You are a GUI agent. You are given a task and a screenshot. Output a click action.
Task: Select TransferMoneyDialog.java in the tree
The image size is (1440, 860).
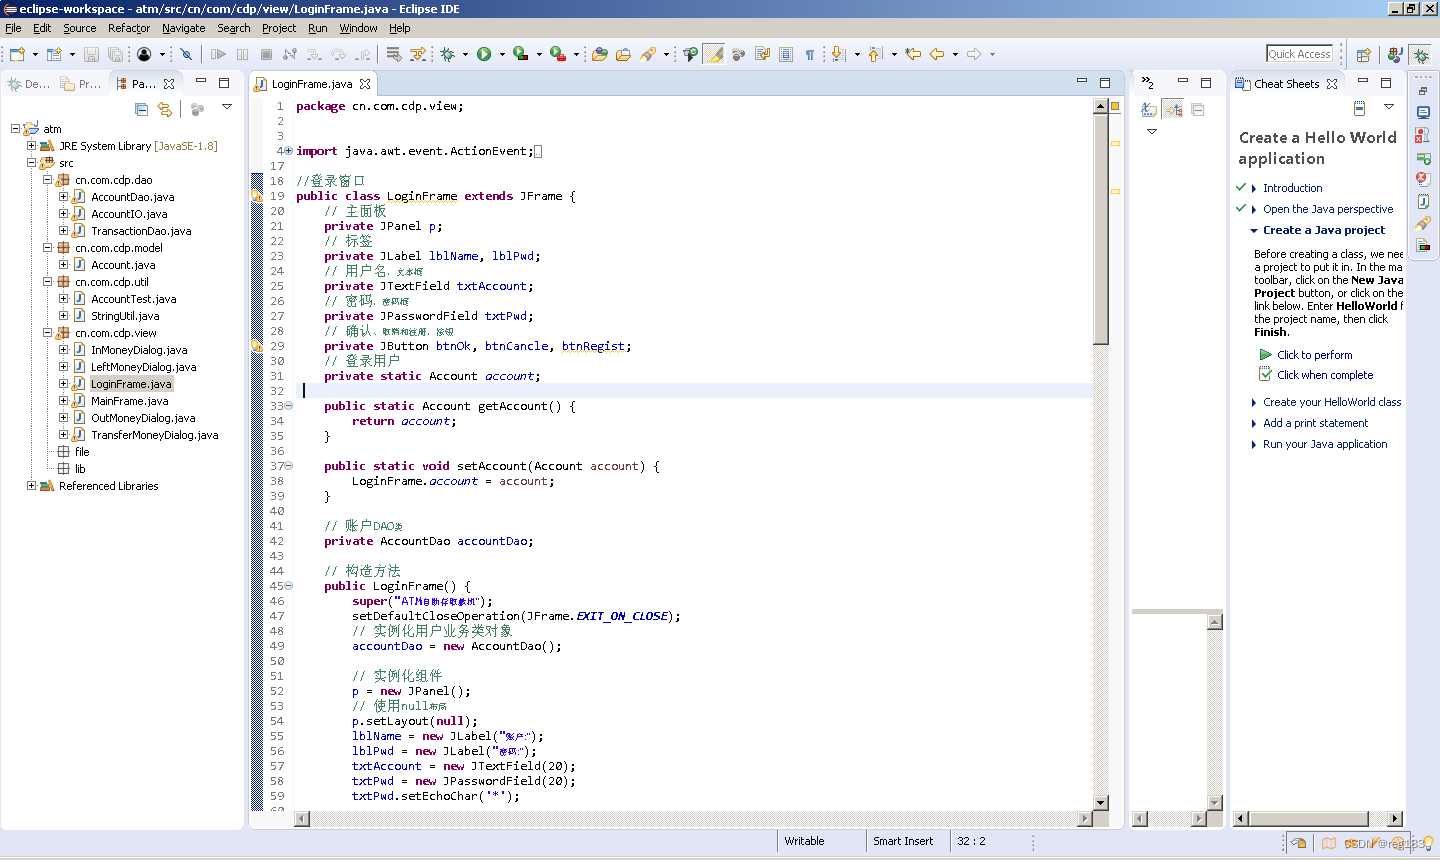coord(154,435)
